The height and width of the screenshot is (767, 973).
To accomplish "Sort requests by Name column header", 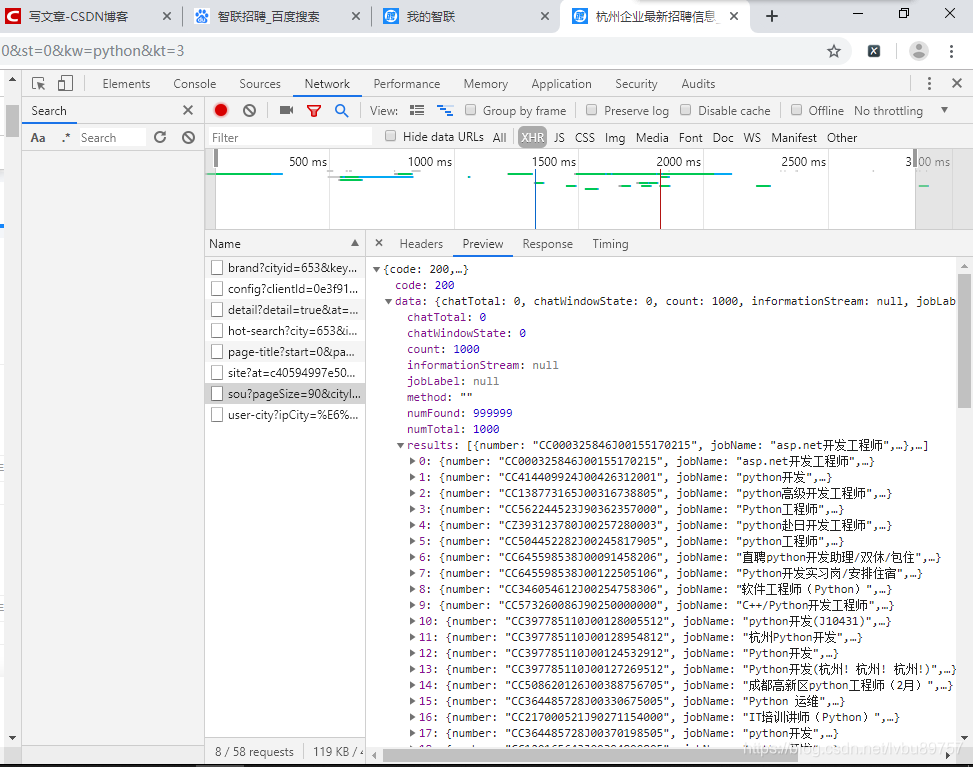I will click(285, 244).
